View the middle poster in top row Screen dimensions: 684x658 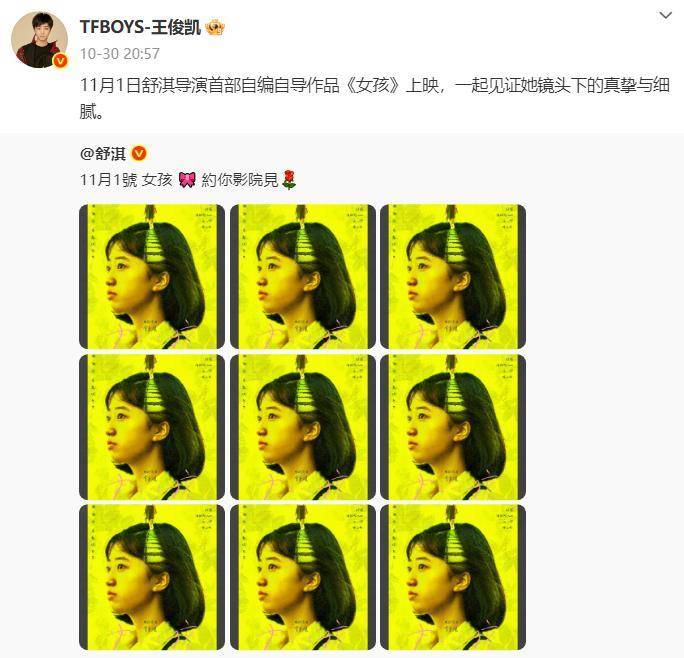pos(303,277)
